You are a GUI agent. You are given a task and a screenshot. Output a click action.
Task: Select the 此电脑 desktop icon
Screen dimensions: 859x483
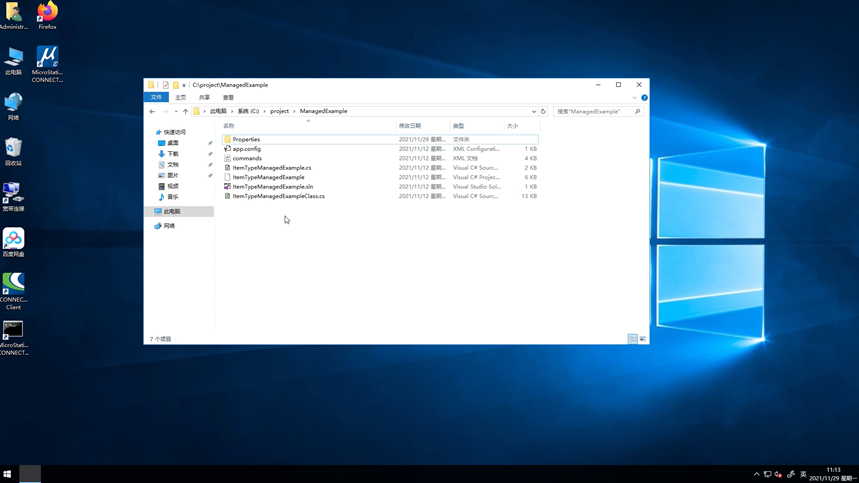tap(13, 61)
